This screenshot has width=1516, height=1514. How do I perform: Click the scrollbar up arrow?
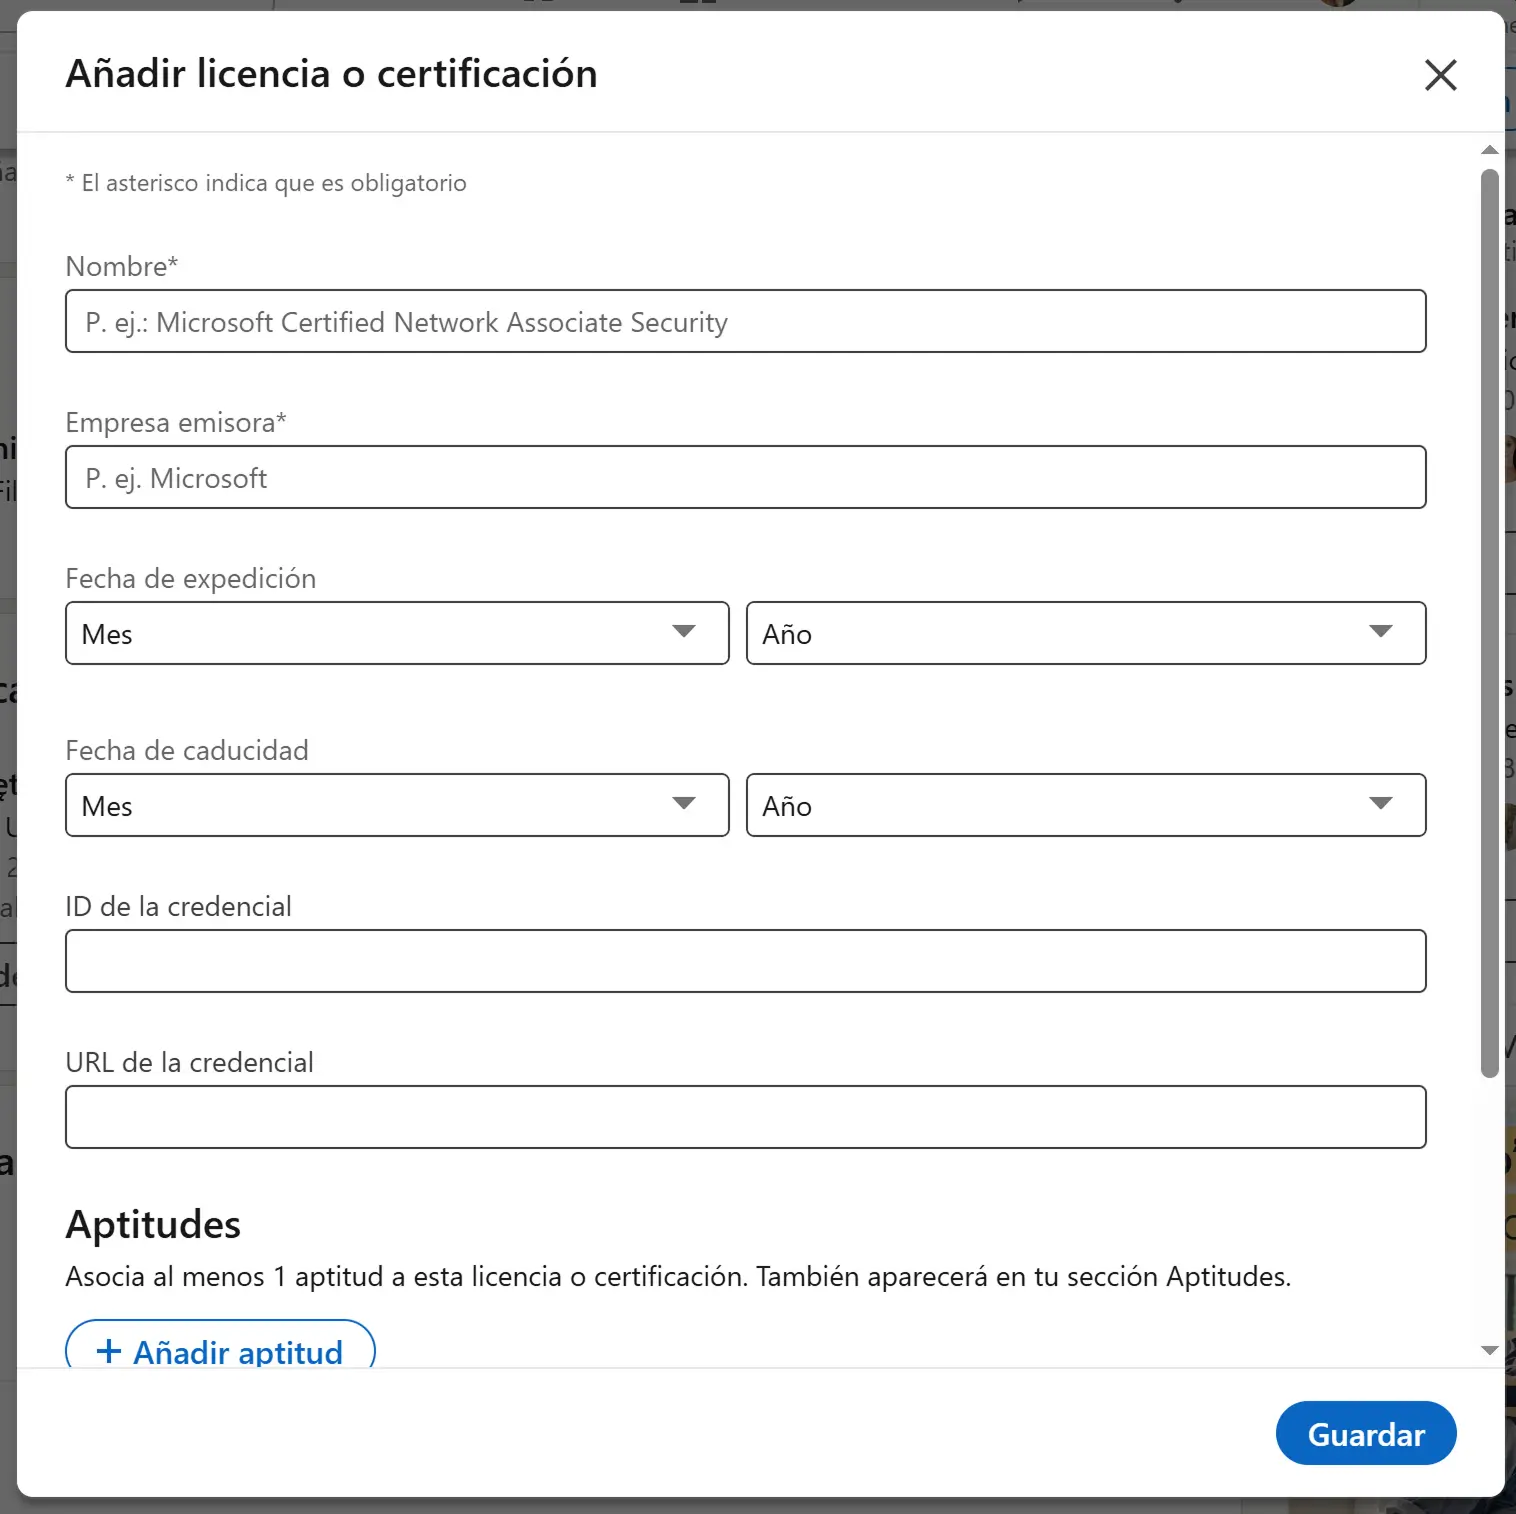click(x=1489, y=148)
